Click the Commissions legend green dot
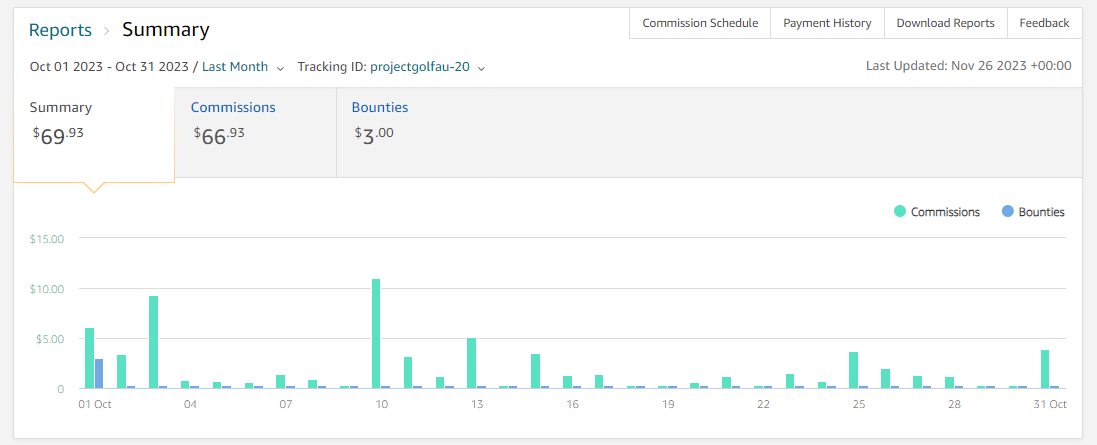 click(x=900, y=211)
